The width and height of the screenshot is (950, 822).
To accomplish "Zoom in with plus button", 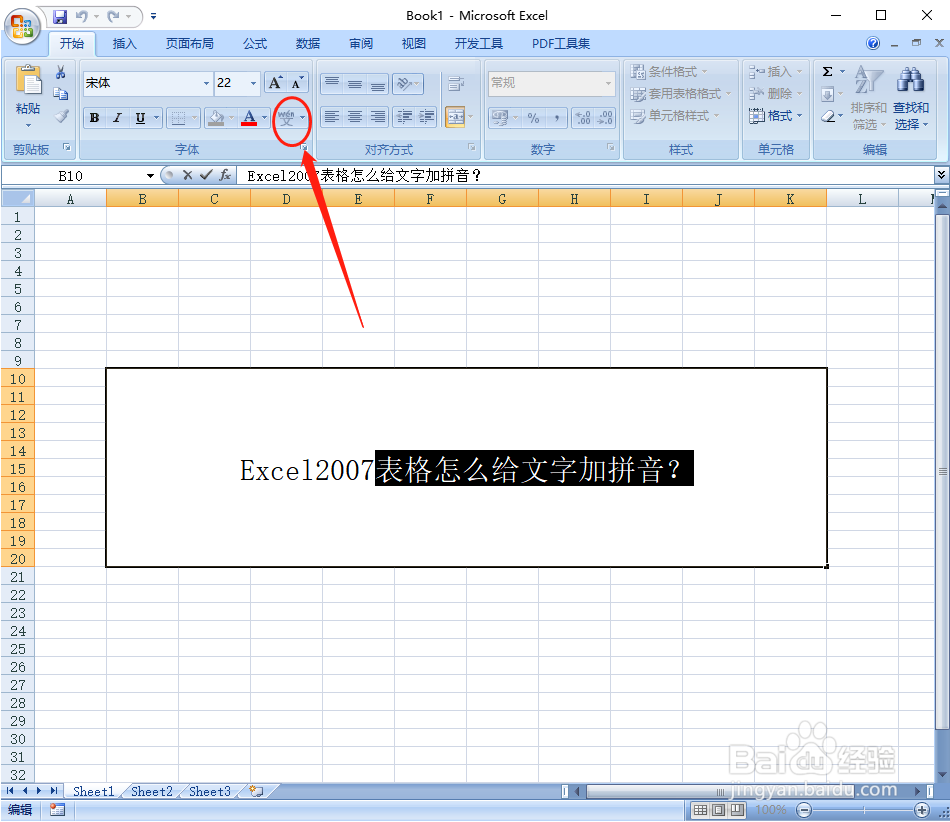I will click(x=922, y=810).
